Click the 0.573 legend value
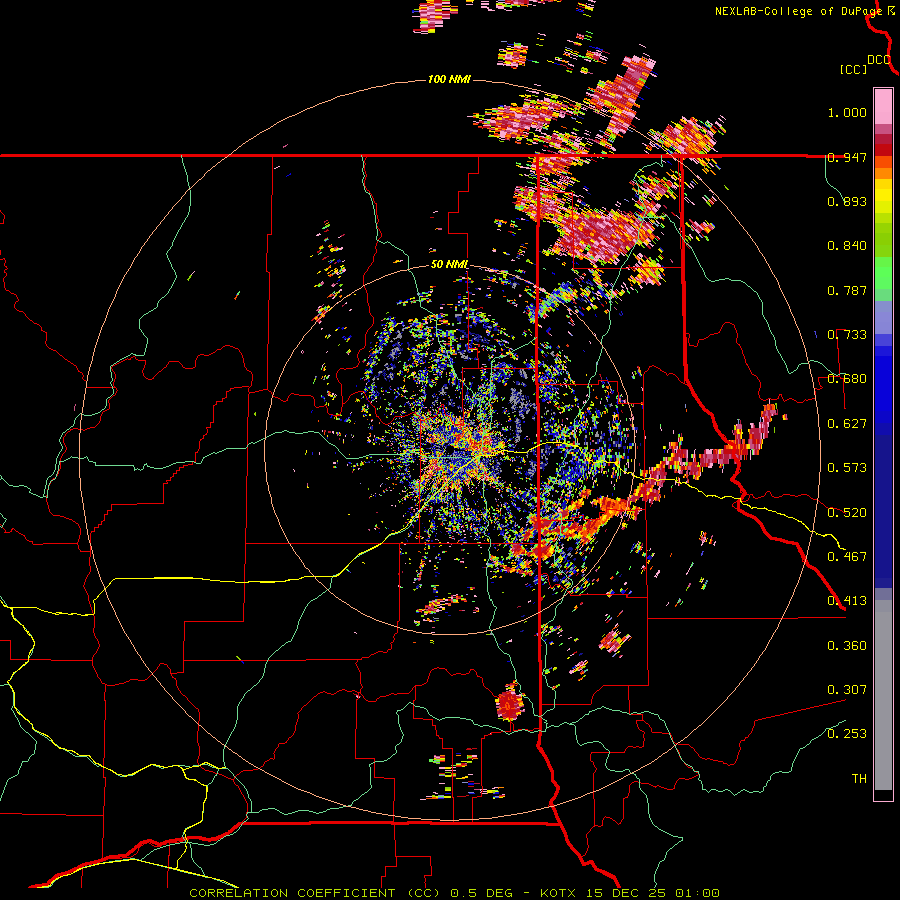Image resolution: width=900 pixels, height=900 pixels. click(847, 468)
